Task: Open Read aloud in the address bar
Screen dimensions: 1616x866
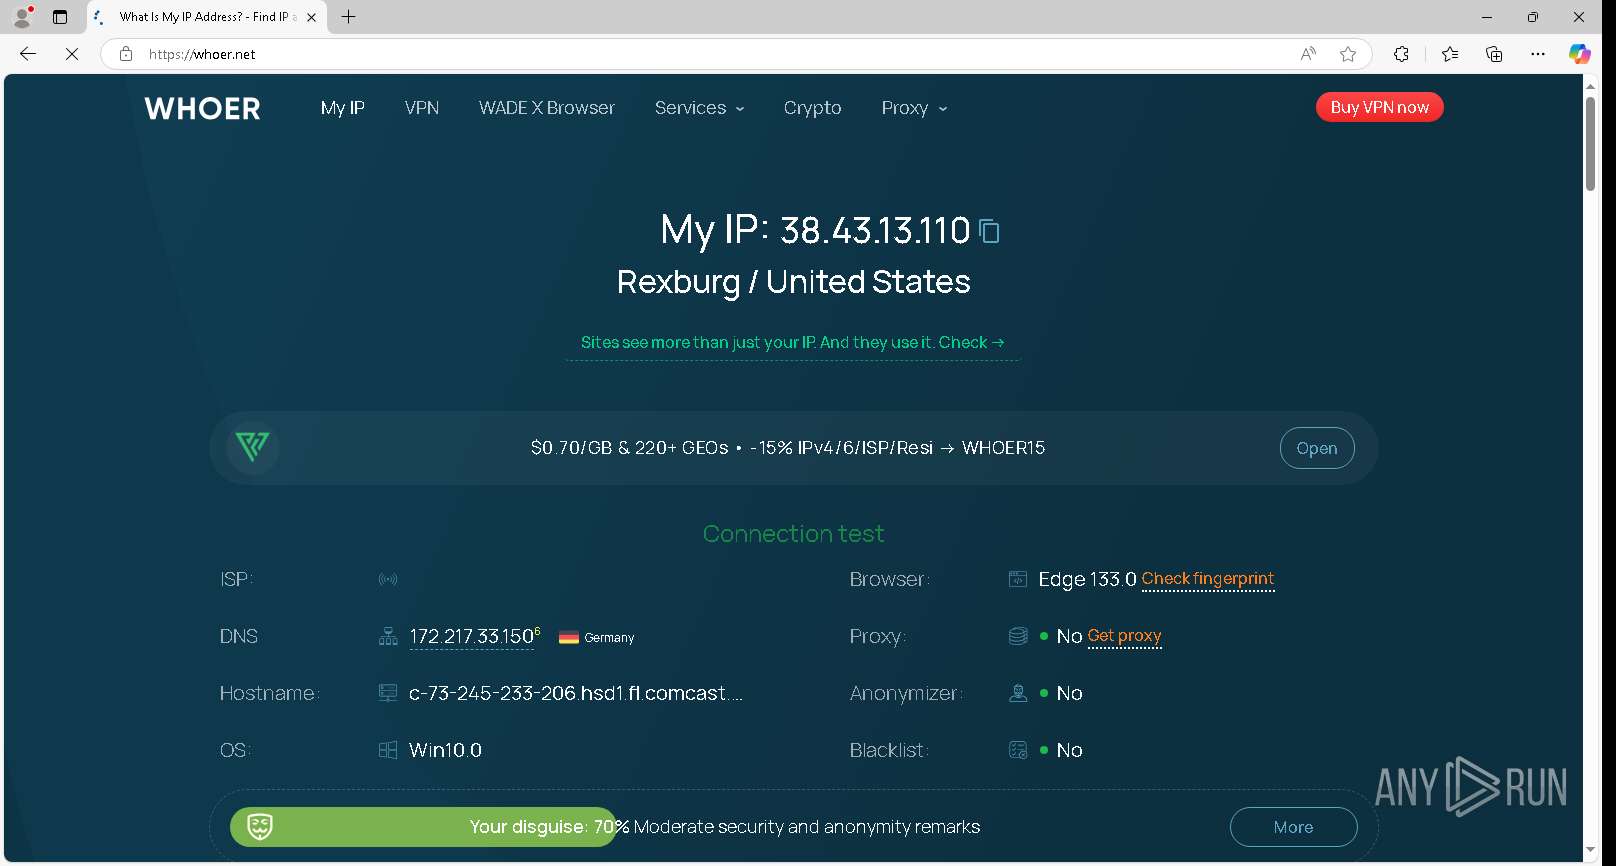Action: click(x=1308, y=54)
